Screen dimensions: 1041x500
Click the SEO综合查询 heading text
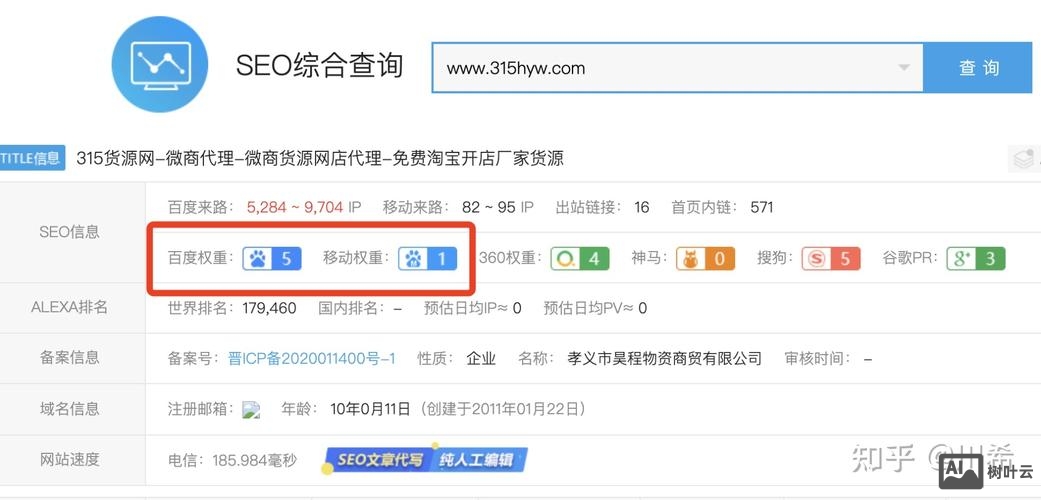(x=320, y=66)
